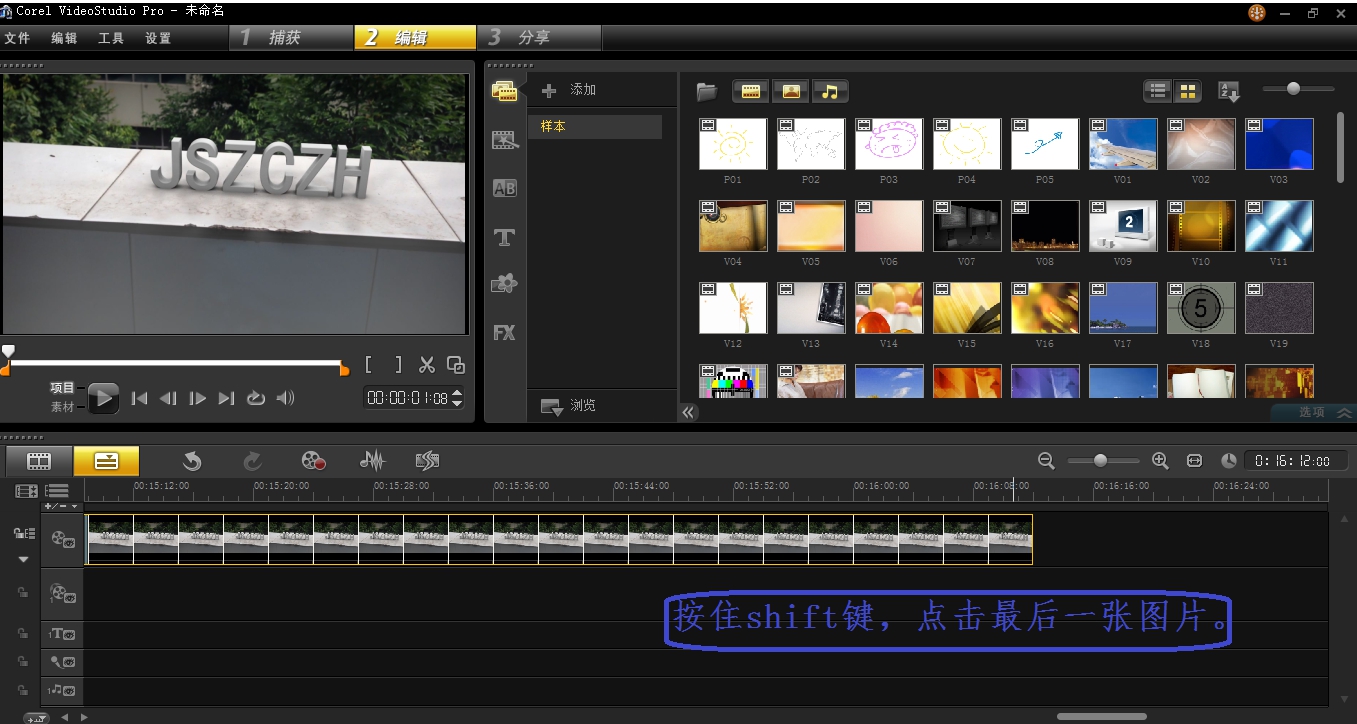Toggle ripple editing lock on video track
The height and width of the screenshot is (724, 1357).
25,534
